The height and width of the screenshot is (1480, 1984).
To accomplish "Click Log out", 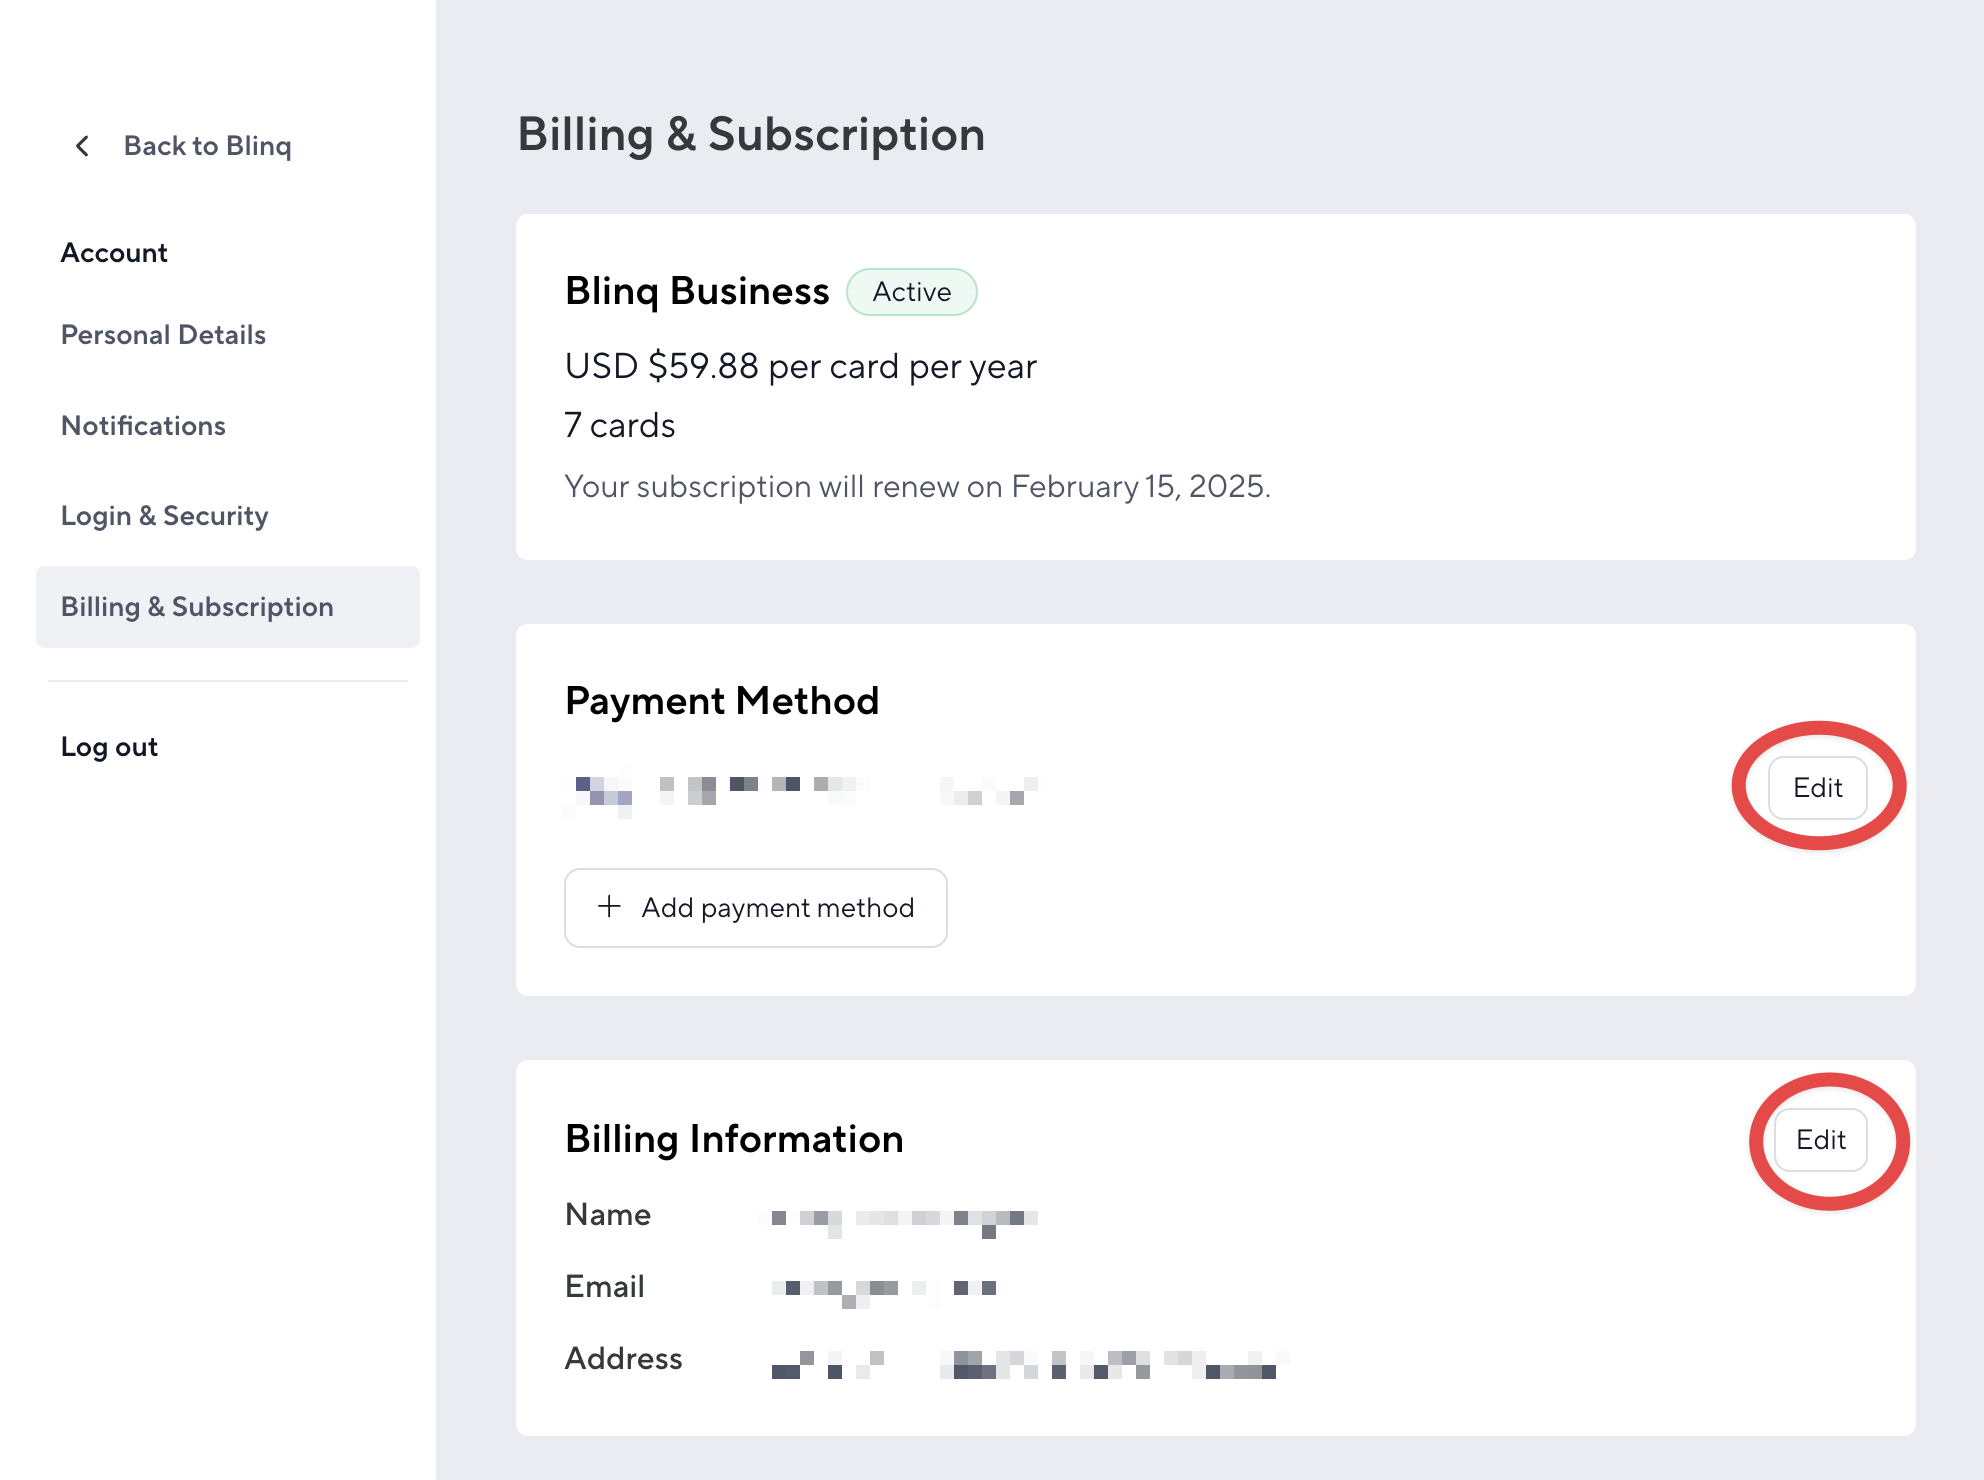I will click(x=109, y=747).
